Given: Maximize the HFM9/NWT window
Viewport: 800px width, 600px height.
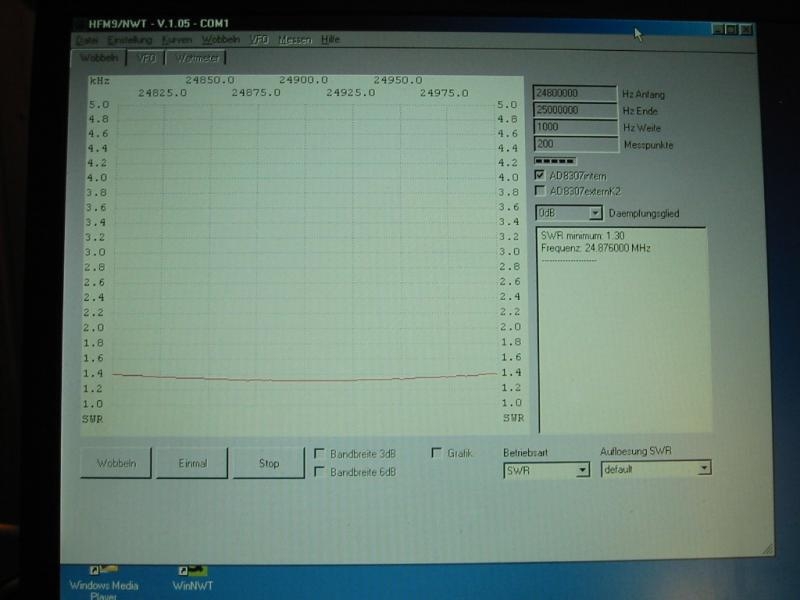Looking at the screenshot, I should coord(731,30).
